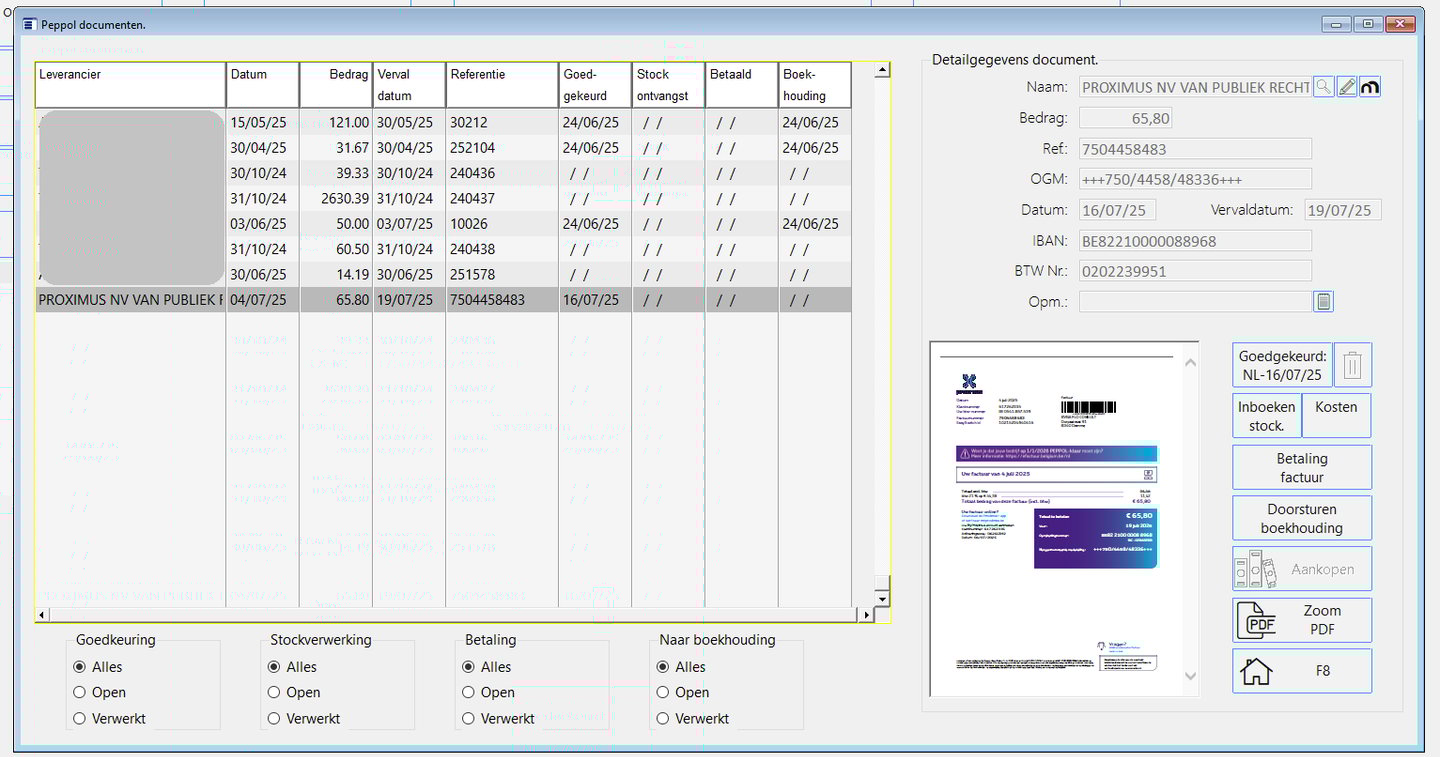1440x757 pixels.
Task: Open the Aankopen binders button
Action: (1302, 569)
